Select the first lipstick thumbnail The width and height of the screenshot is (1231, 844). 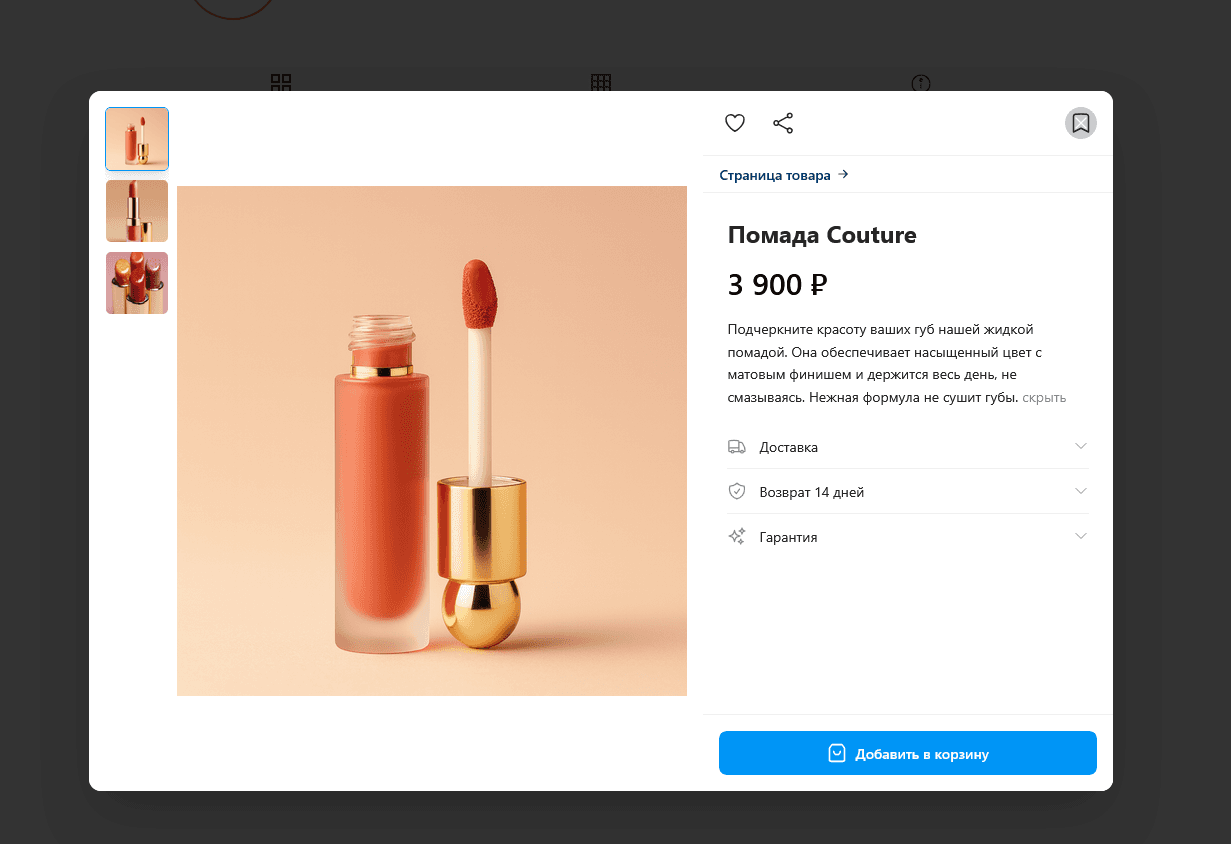point(137,139)
